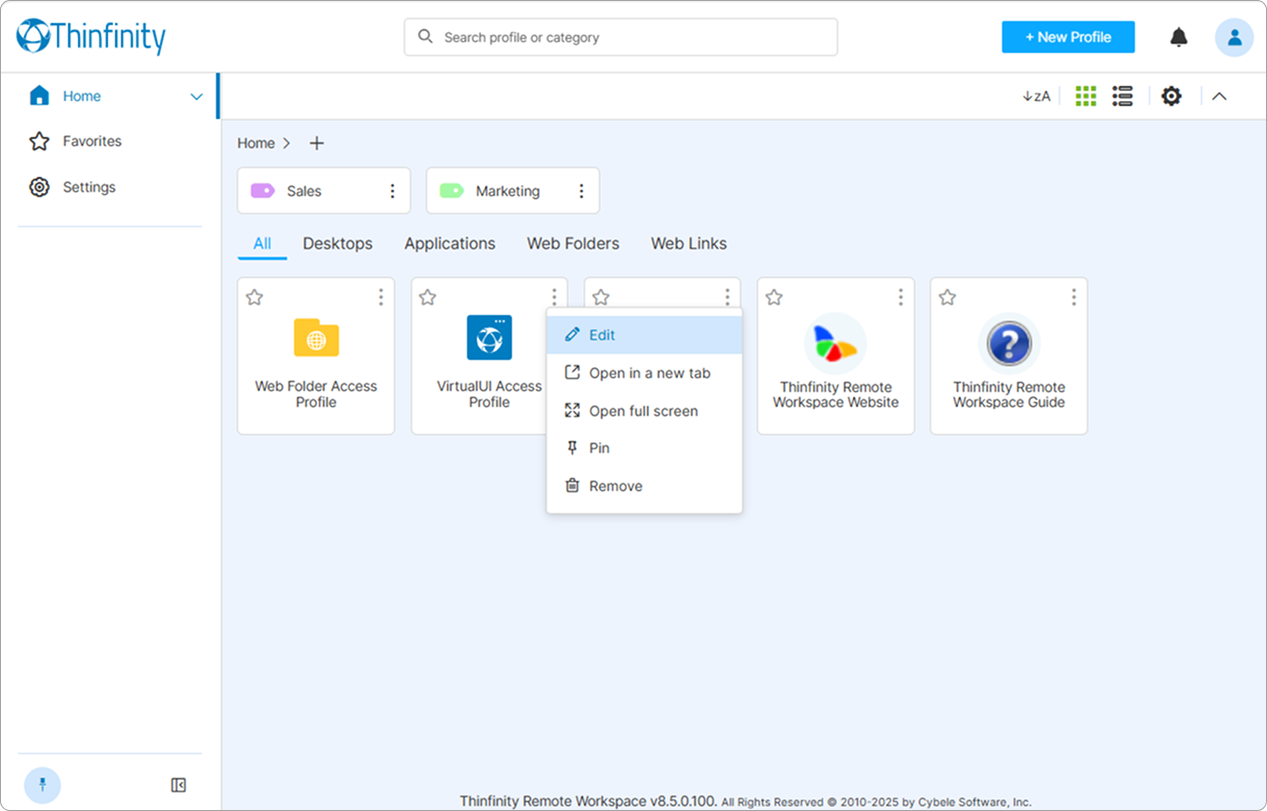Click the search profile or category field

(620, 37)
